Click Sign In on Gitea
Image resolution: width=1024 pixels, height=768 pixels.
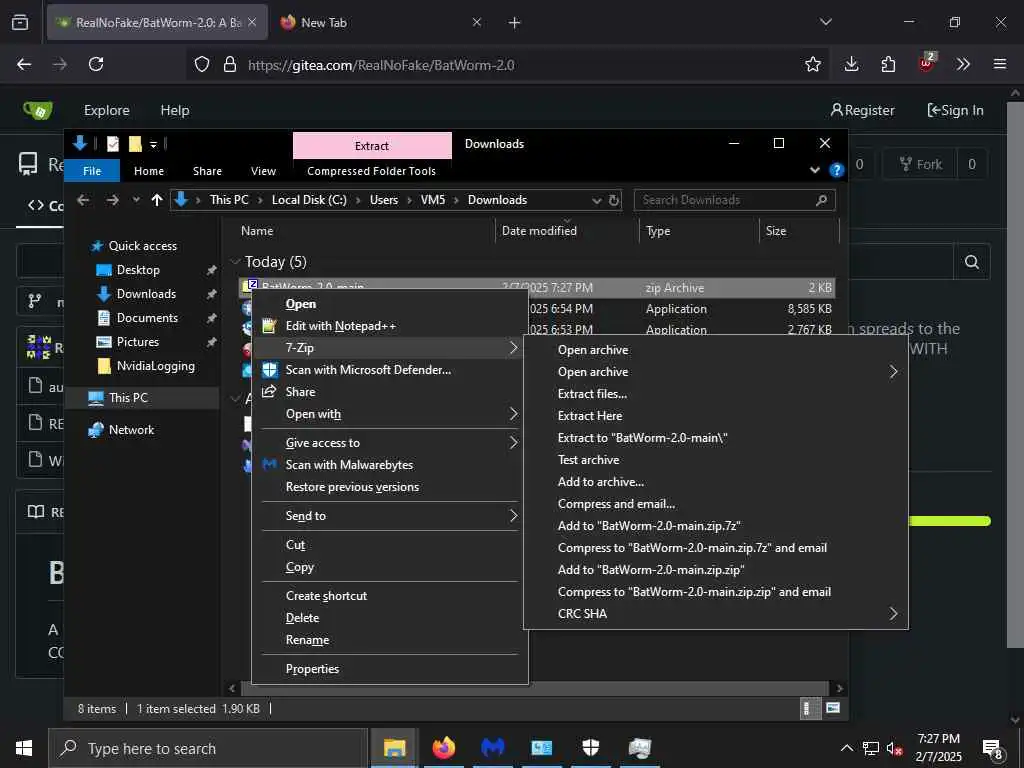[955, 110]
